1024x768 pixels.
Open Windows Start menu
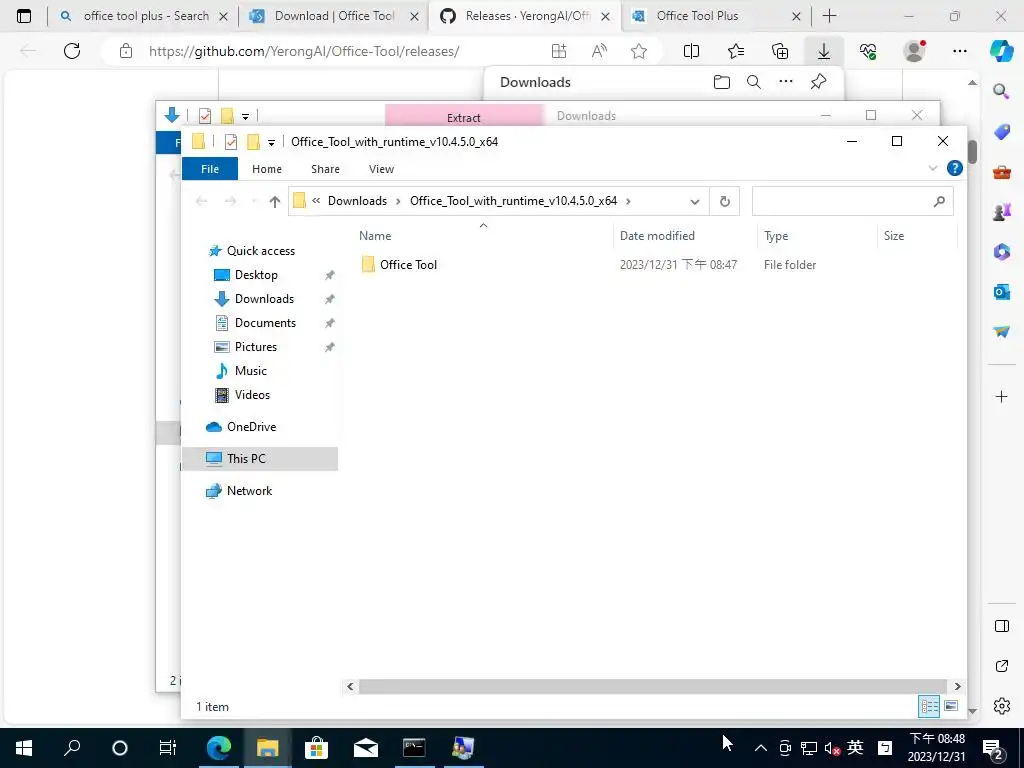pyautogui.click(x=24, y=748)
